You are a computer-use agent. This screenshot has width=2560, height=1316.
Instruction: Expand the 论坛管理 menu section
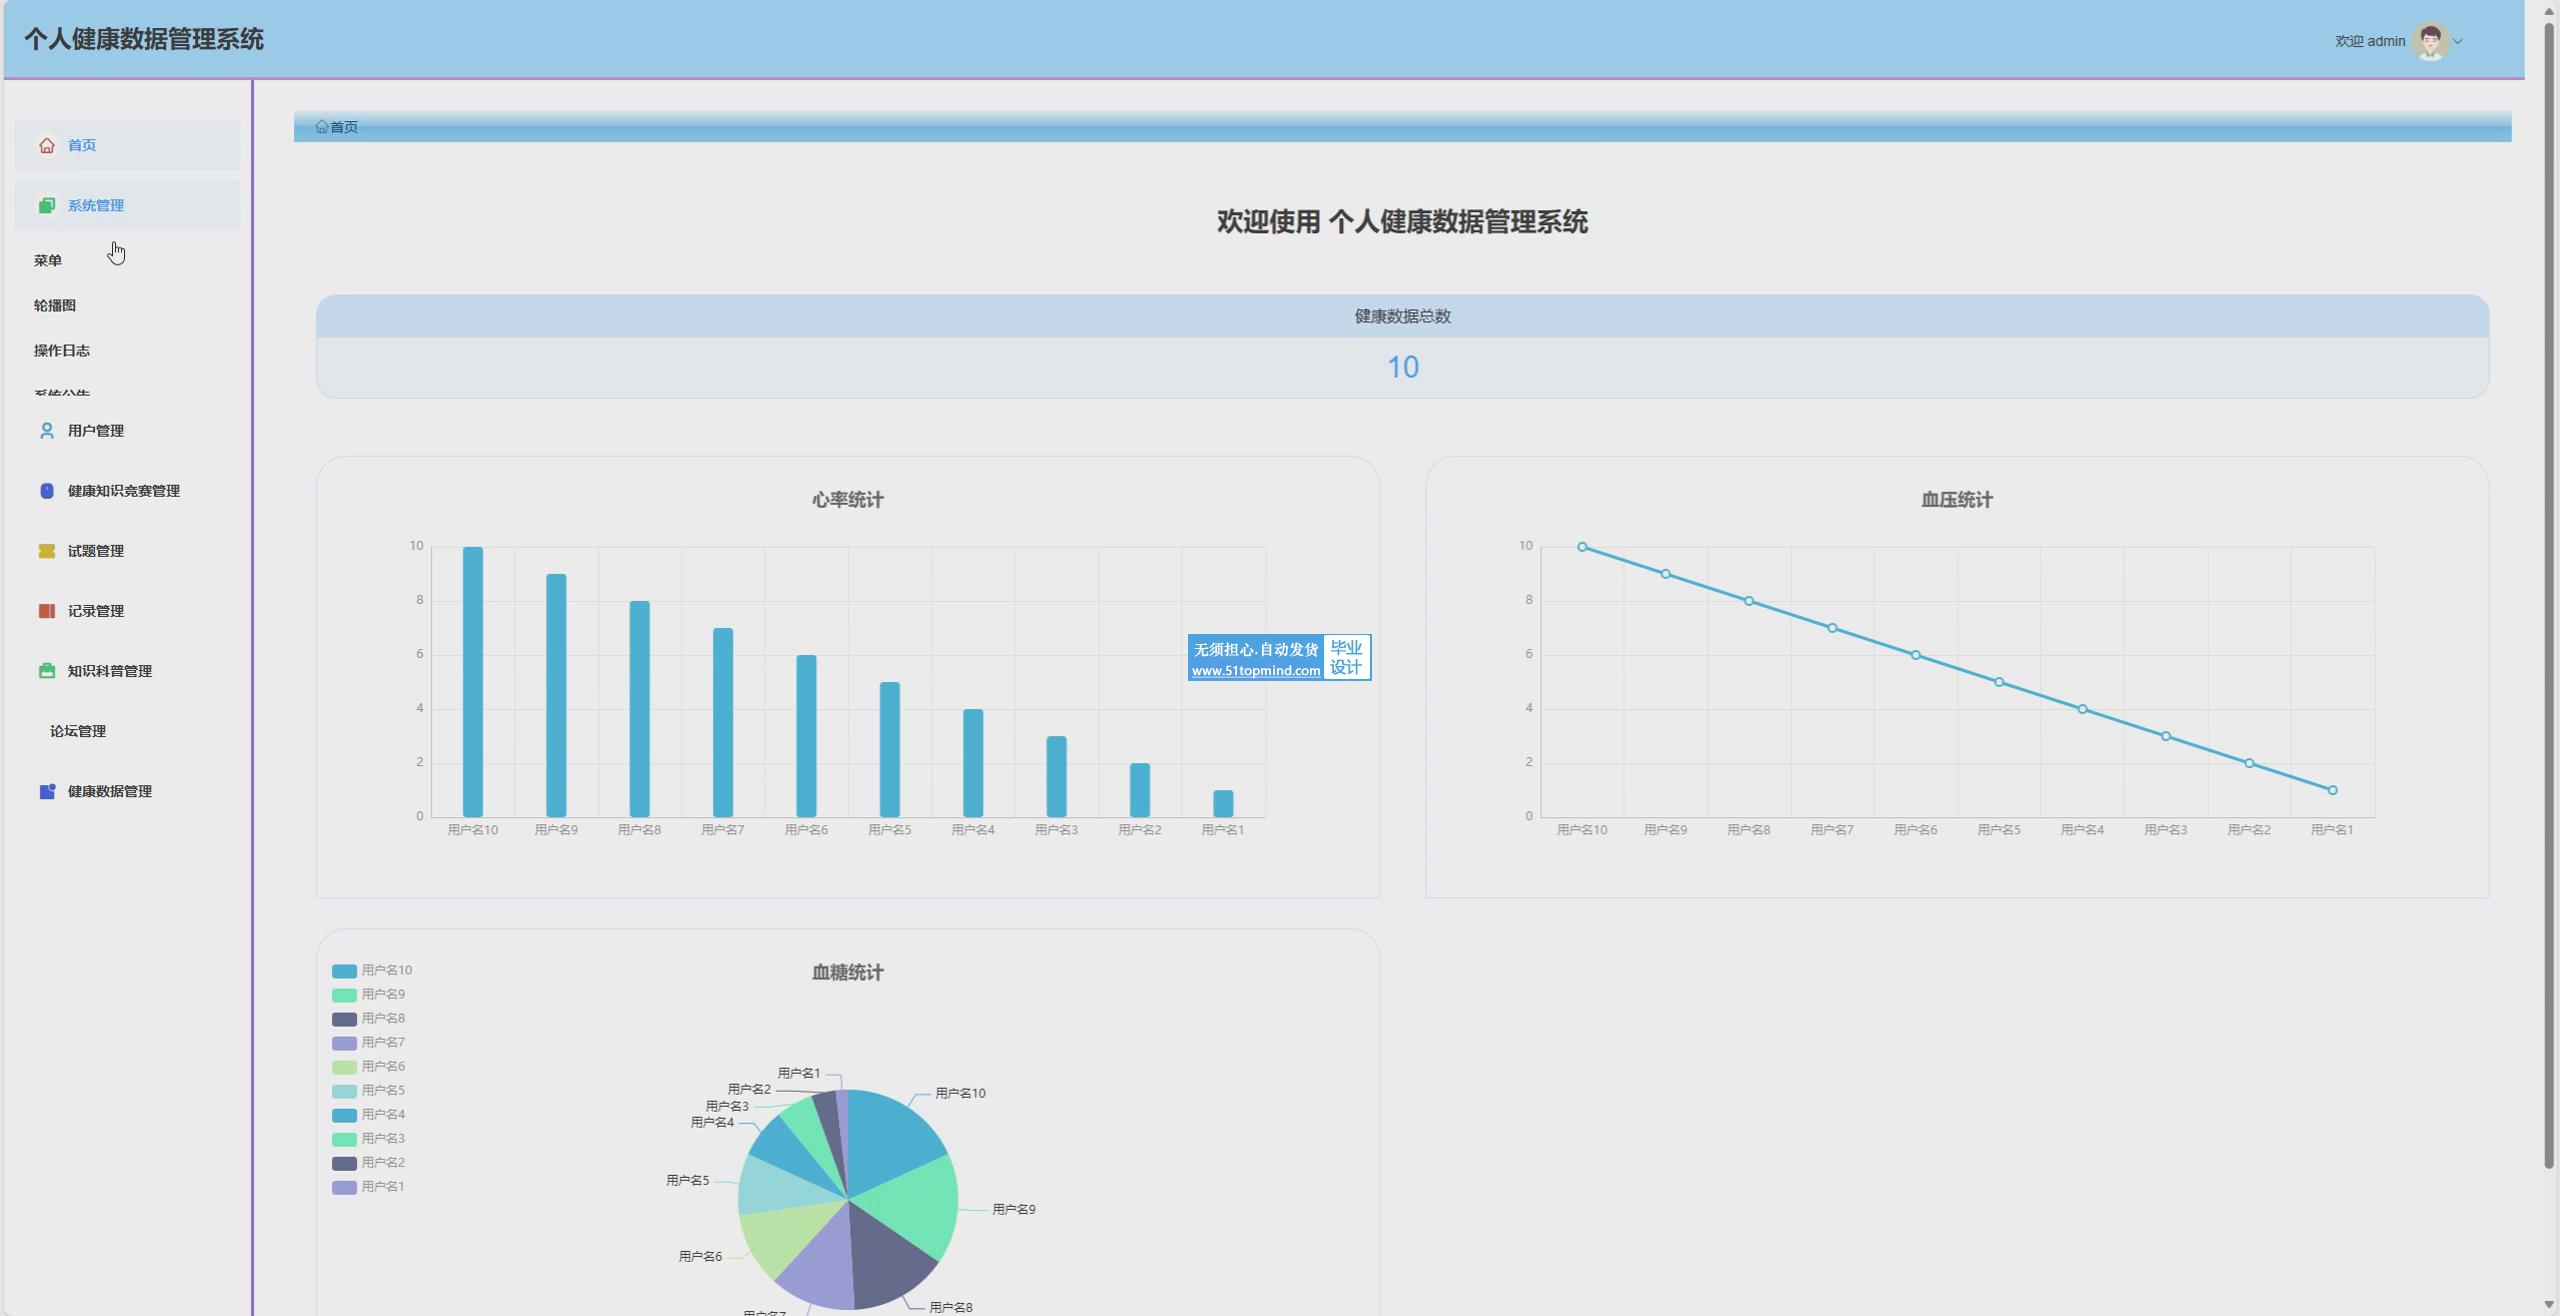click(78, 731)
